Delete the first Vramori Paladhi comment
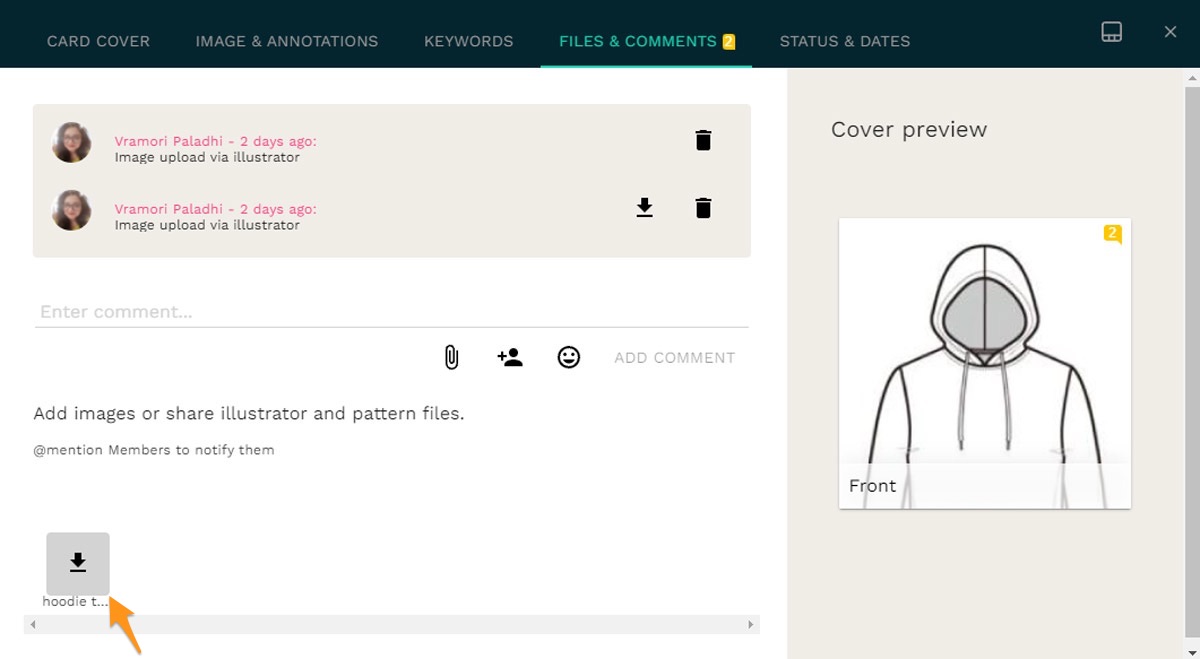This screenshot has width=1200, height=659. coord(703,140)
